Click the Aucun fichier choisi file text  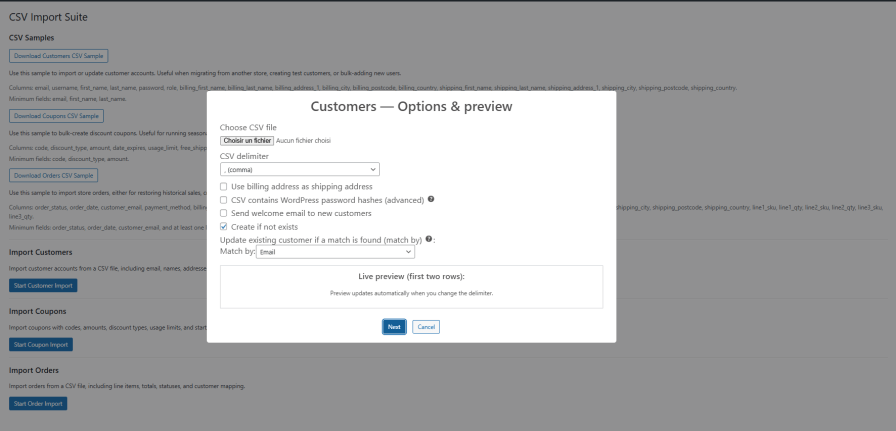pyautogui.click(x=303, y=141)
